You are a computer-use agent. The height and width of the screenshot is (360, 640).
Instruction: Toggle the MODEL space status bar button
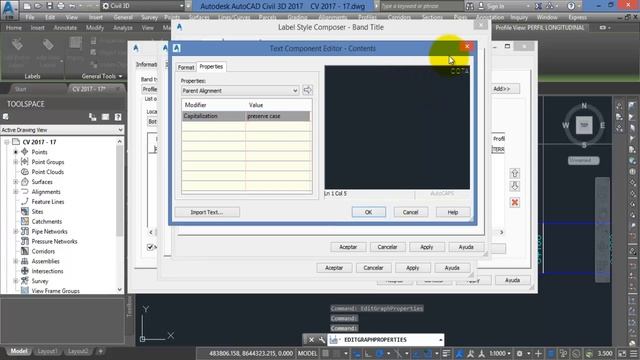pyautogui.click(x=307, y=353)
